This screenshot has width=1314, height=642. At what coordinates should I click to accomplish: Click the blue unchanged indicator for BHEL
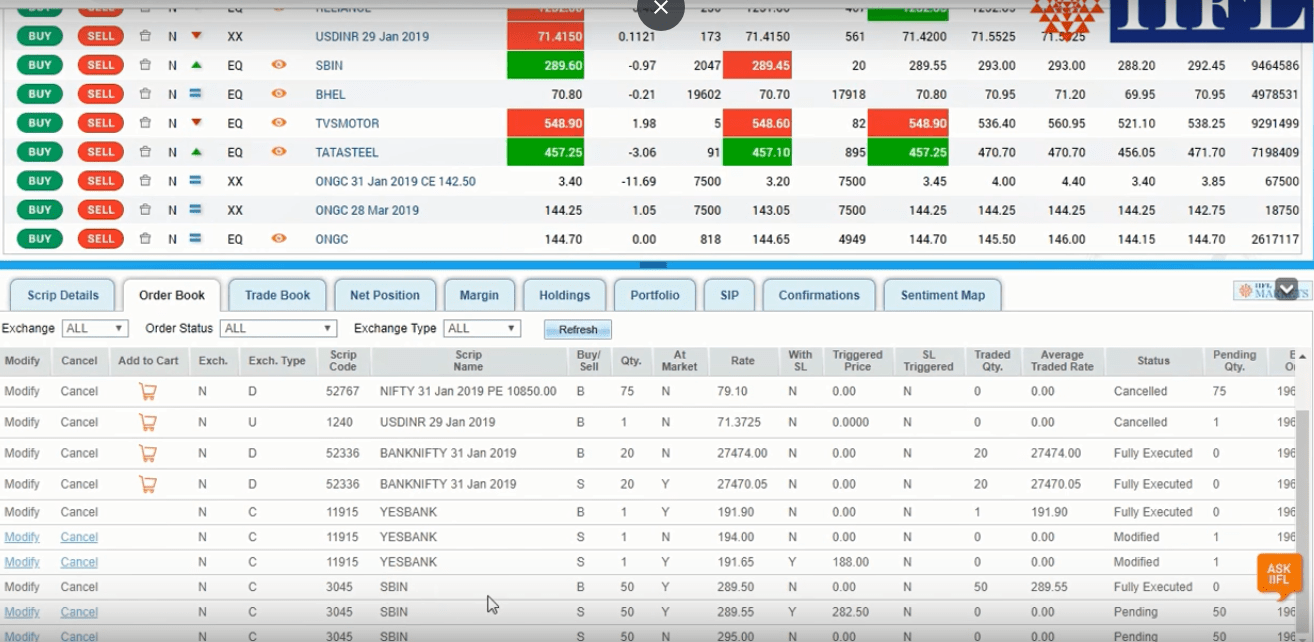tap(196, 94)
